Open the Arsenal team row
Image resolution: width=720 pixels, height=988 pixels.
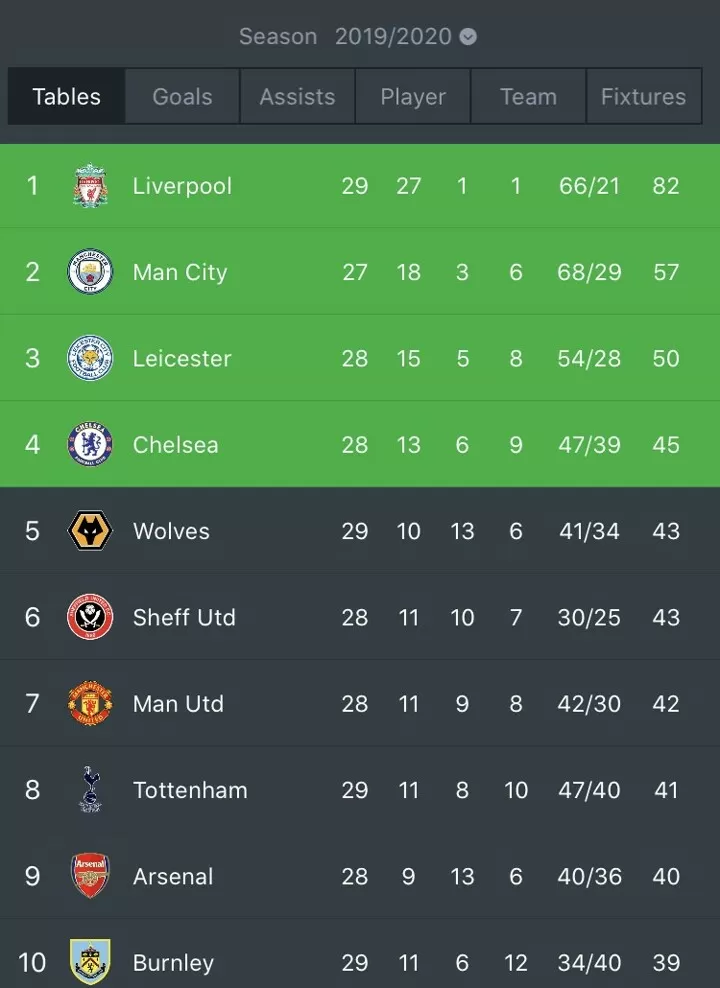pyautogui.click(x=360, y=876)
